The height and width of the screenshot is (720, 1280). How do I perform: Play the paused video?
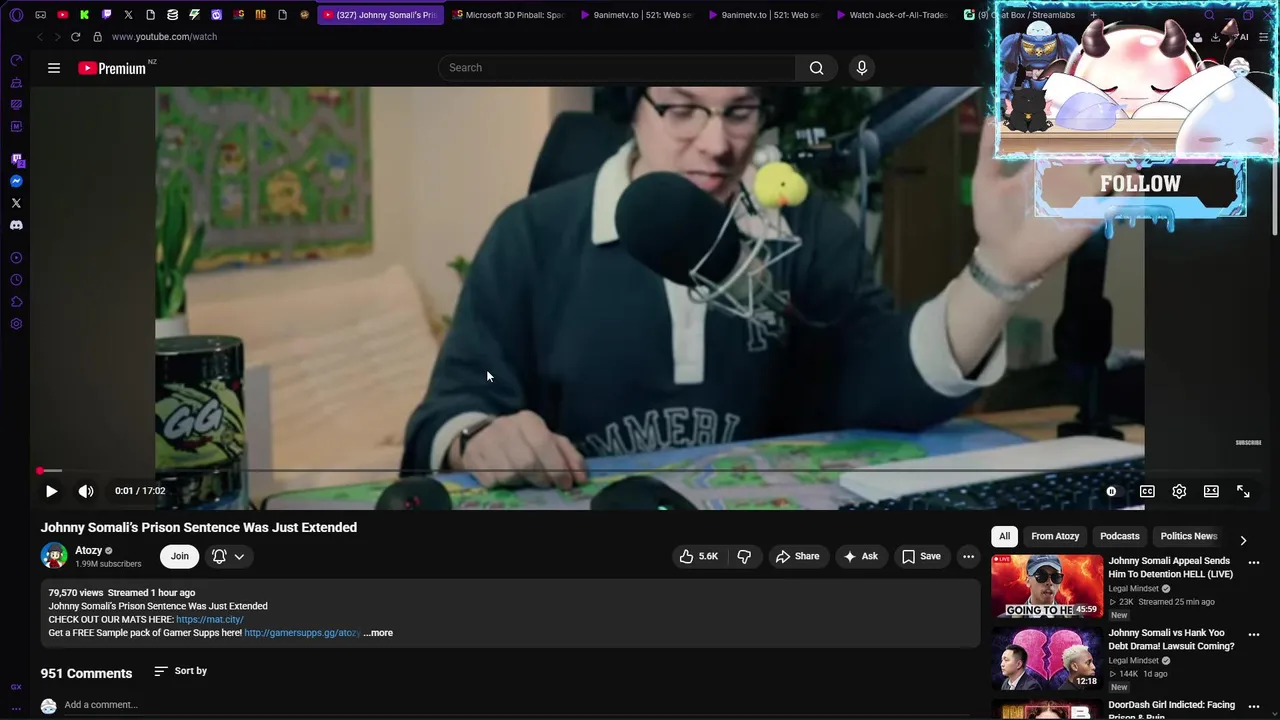[51, 491]
